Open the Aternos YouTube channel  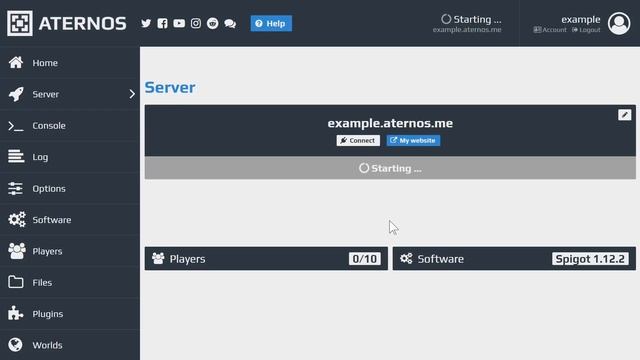coord(179,23)
